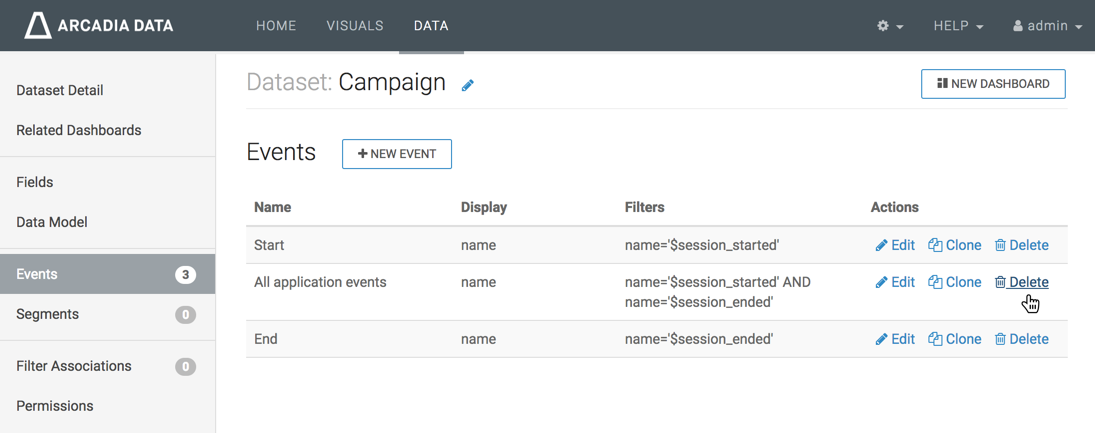Clone the Start event
The image size is (1095, 433).
pos(954,245)
